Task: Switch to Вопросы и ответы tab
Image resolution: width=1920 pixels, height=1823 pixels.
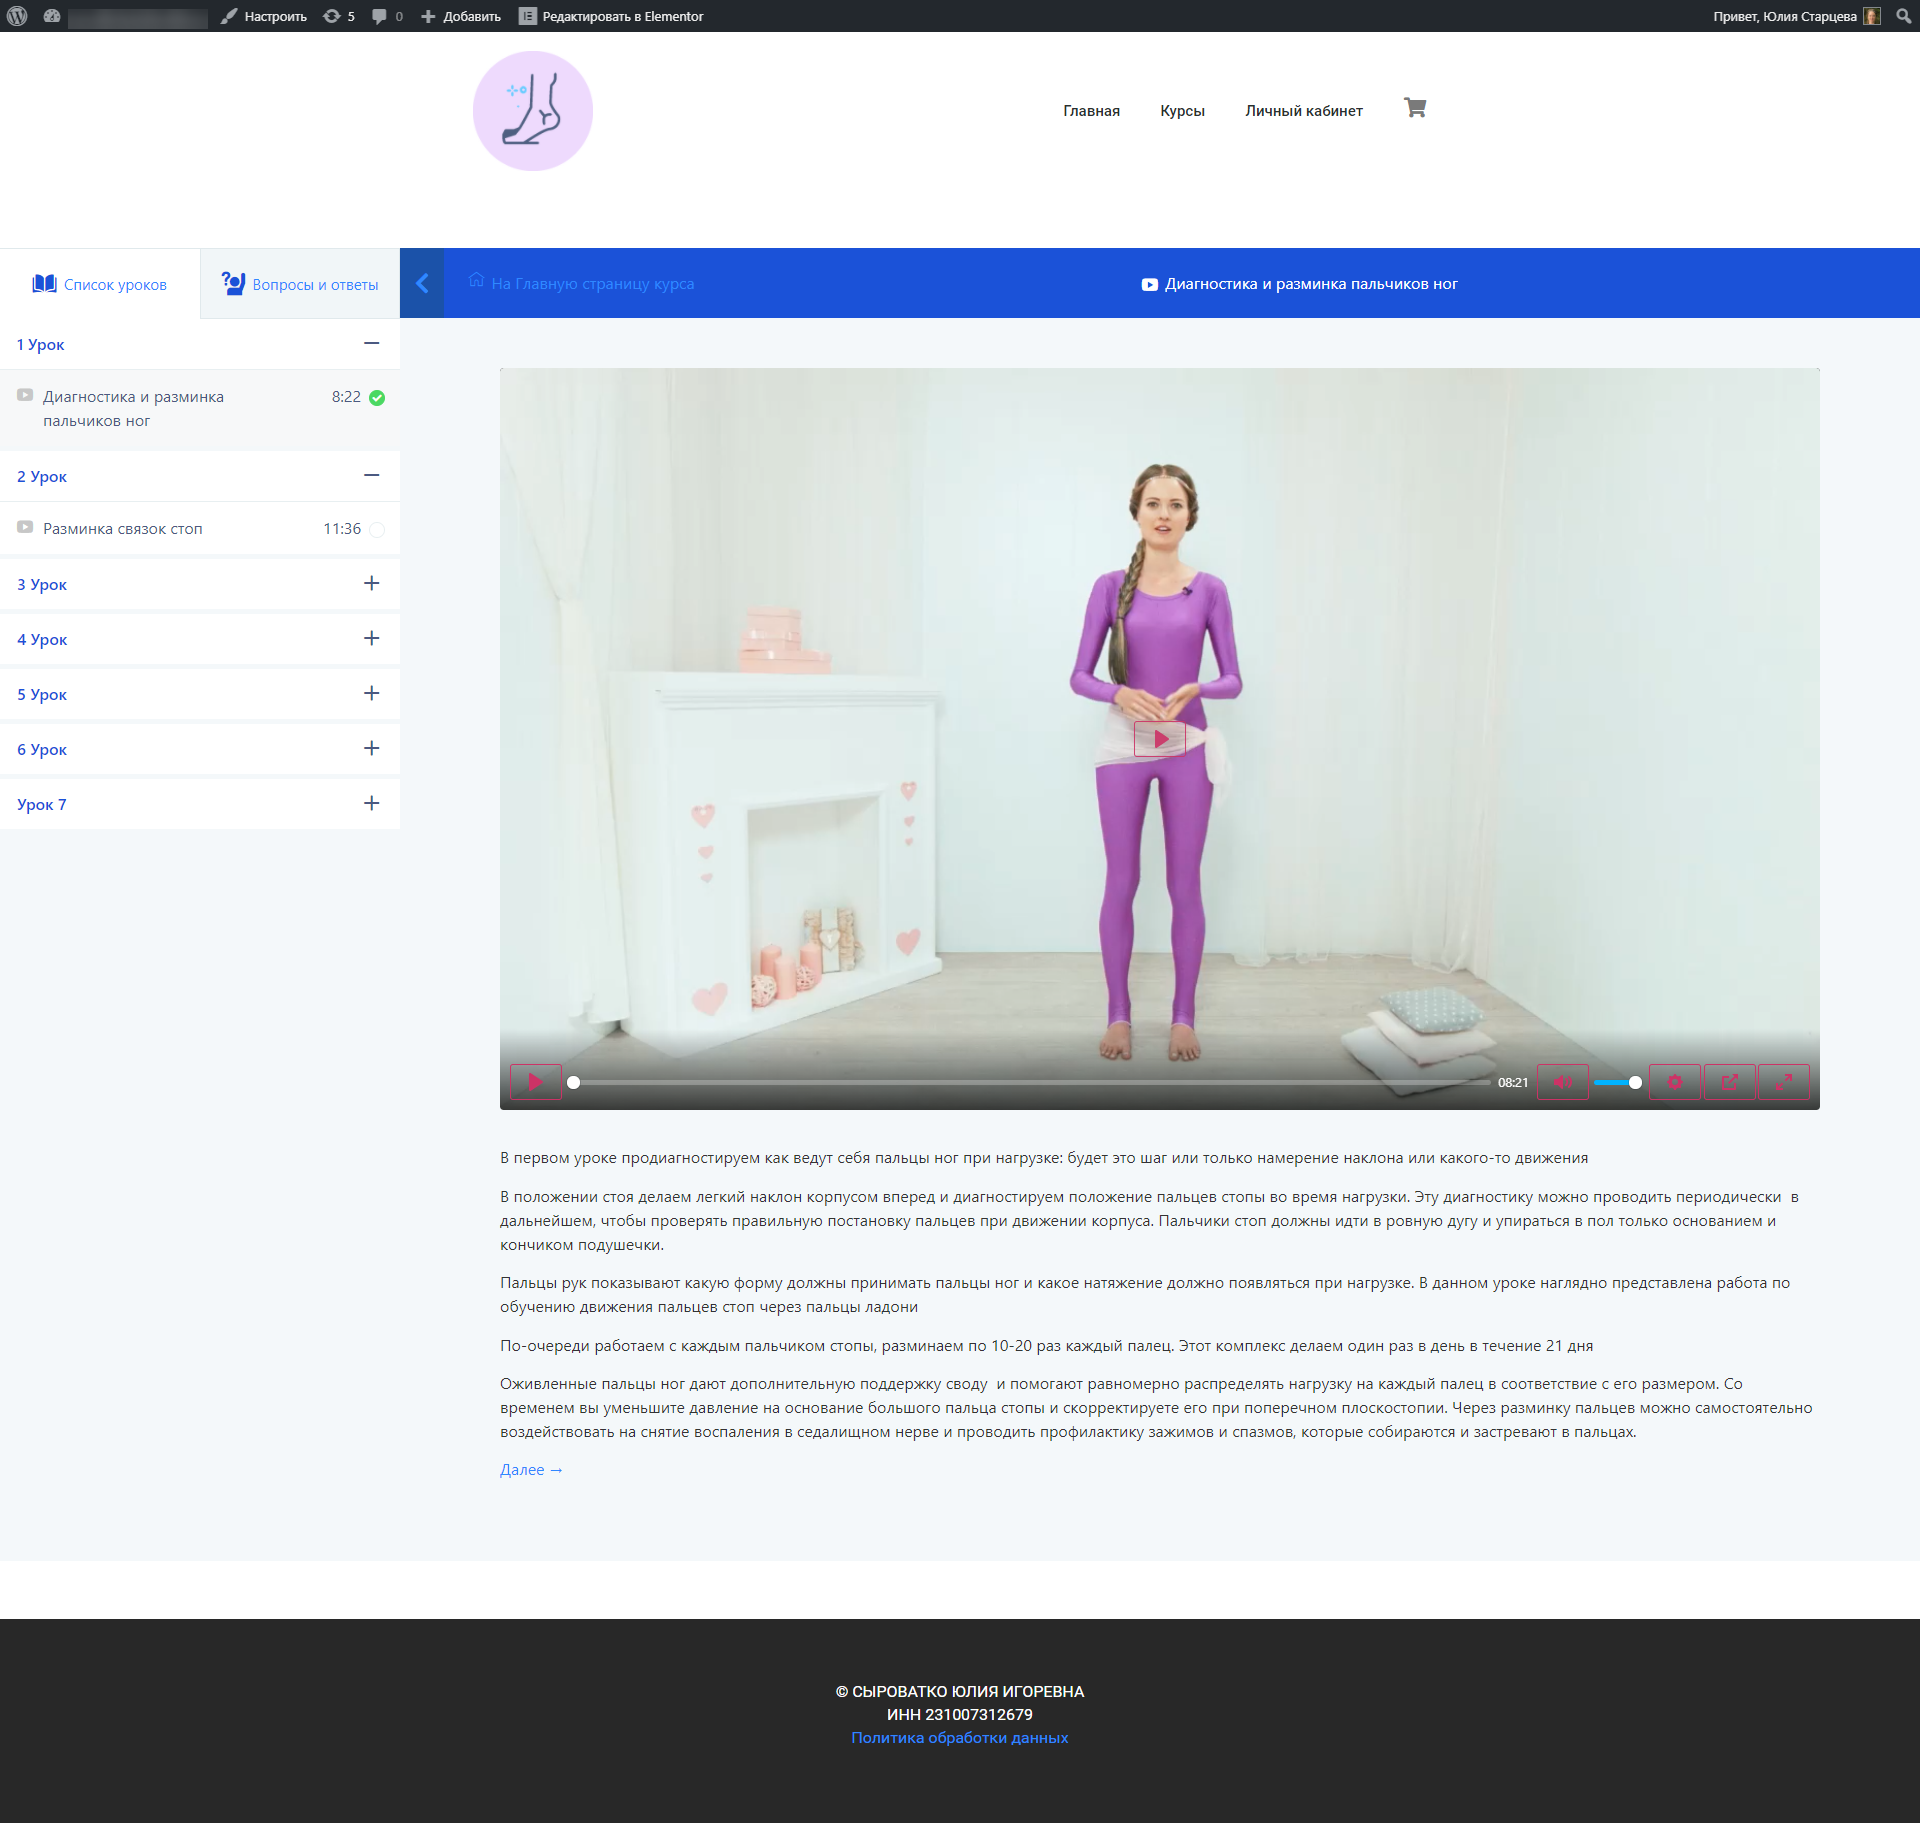Action: pos(300,285)
